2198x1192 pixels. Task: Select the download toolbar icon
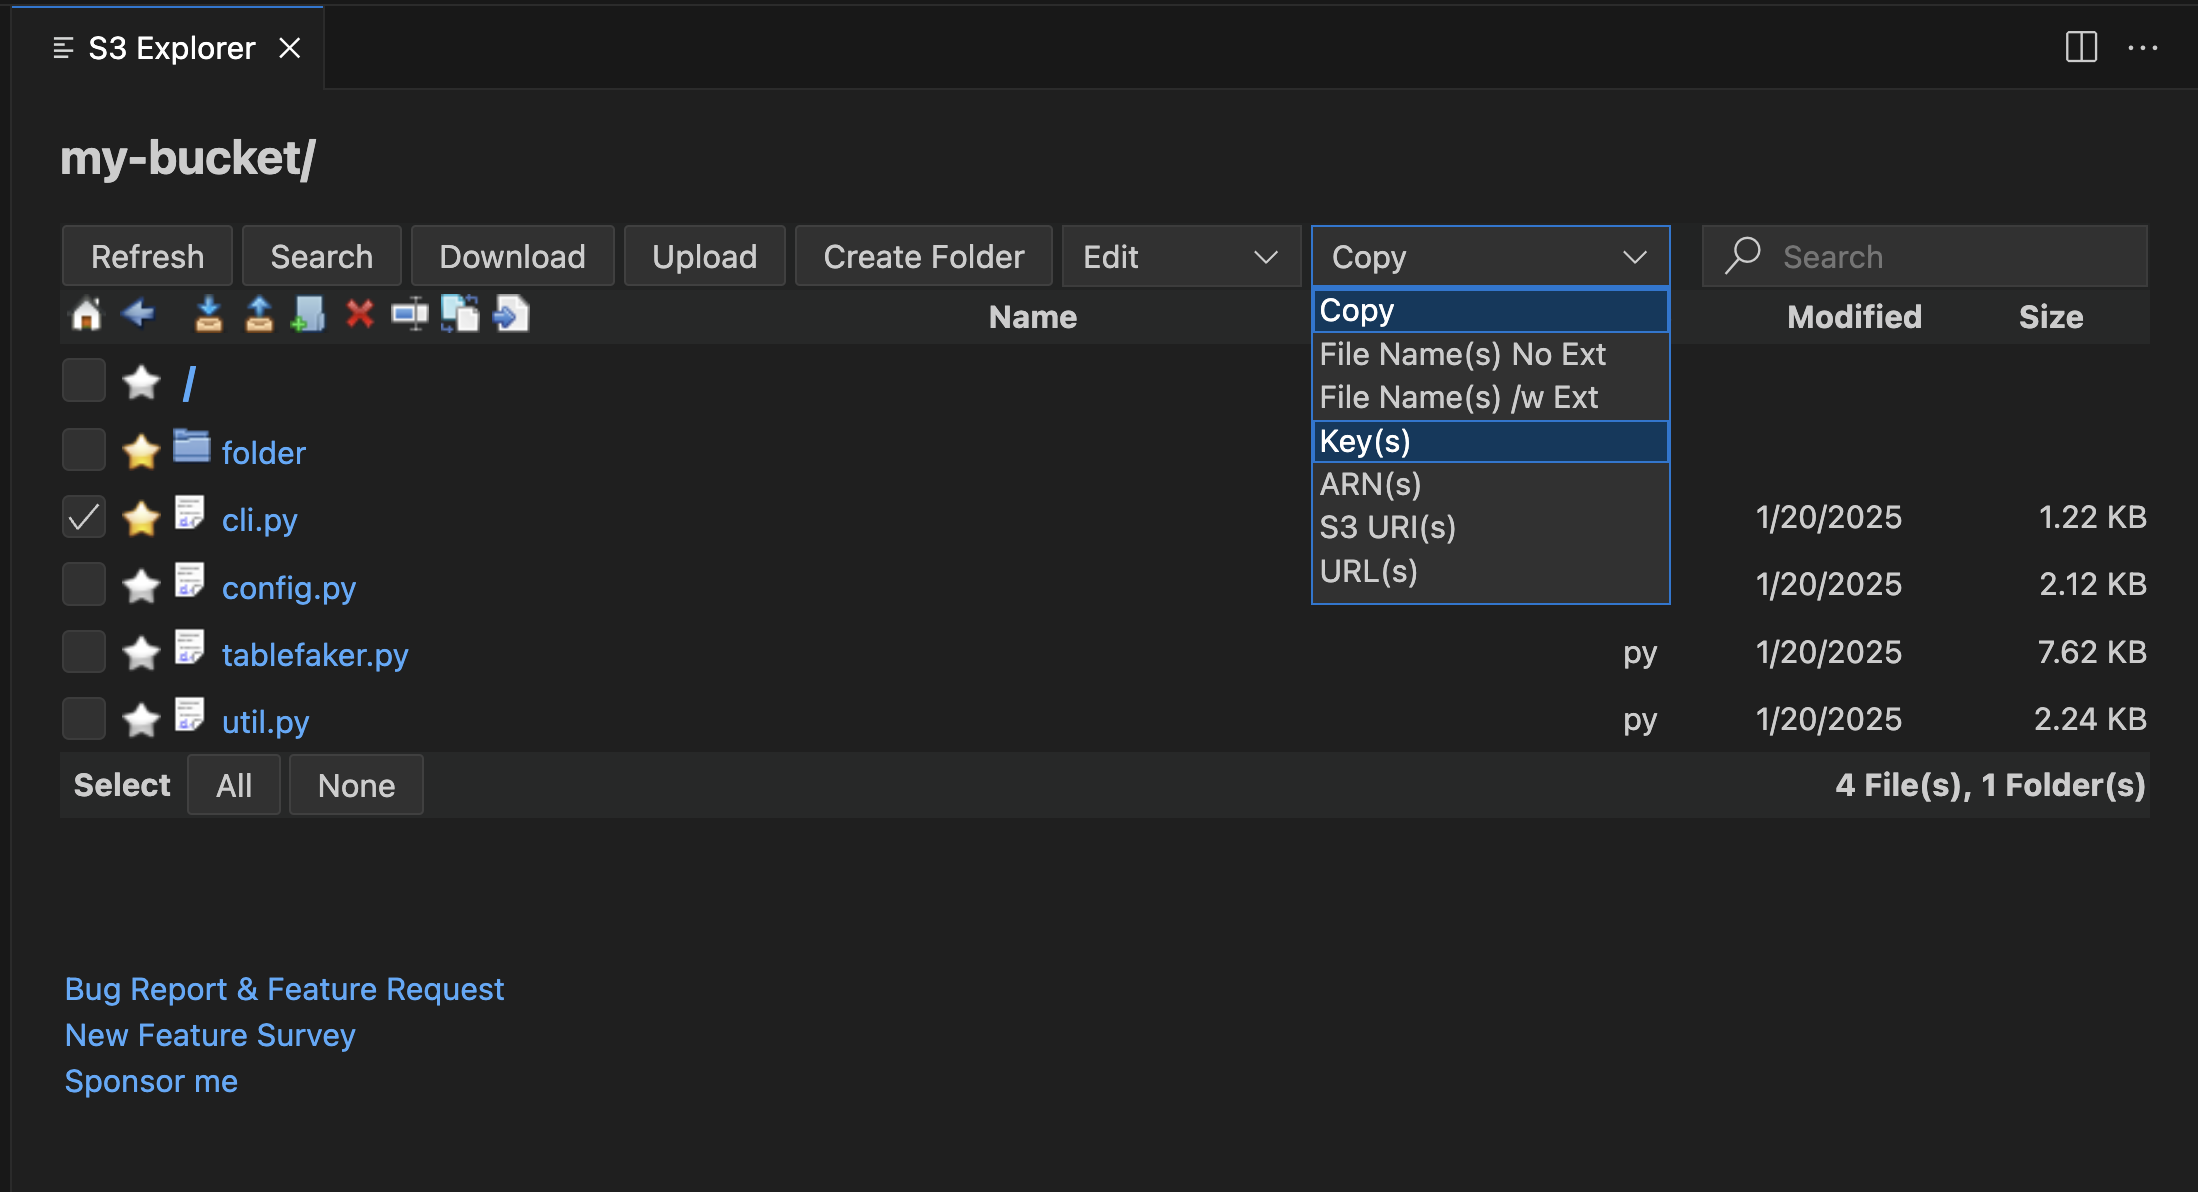click(209, 314)
